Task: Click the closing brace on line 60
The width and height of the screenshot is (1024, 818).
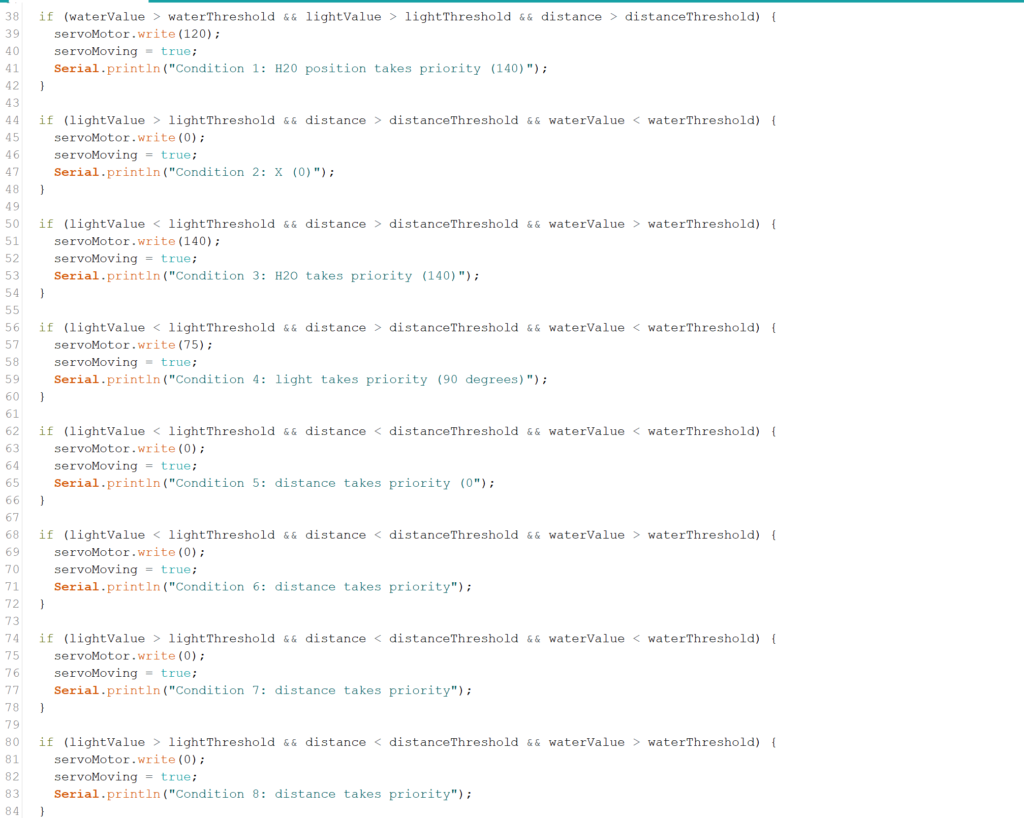Action: (x=42, y=397)
